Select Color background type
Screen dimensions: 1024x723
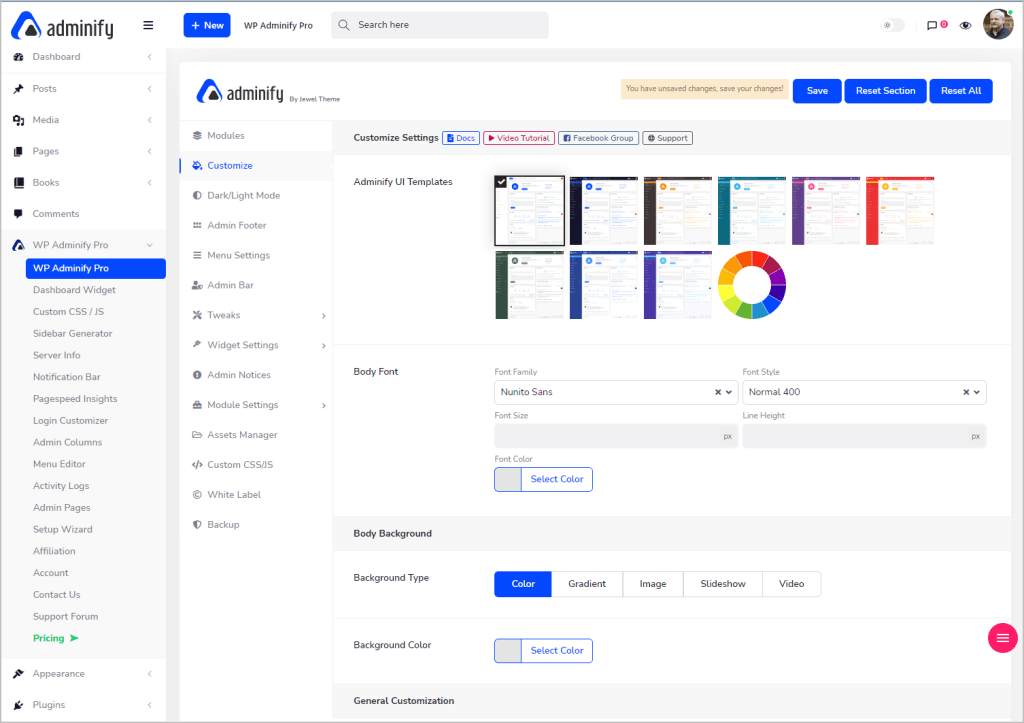[x=522, y=584]
